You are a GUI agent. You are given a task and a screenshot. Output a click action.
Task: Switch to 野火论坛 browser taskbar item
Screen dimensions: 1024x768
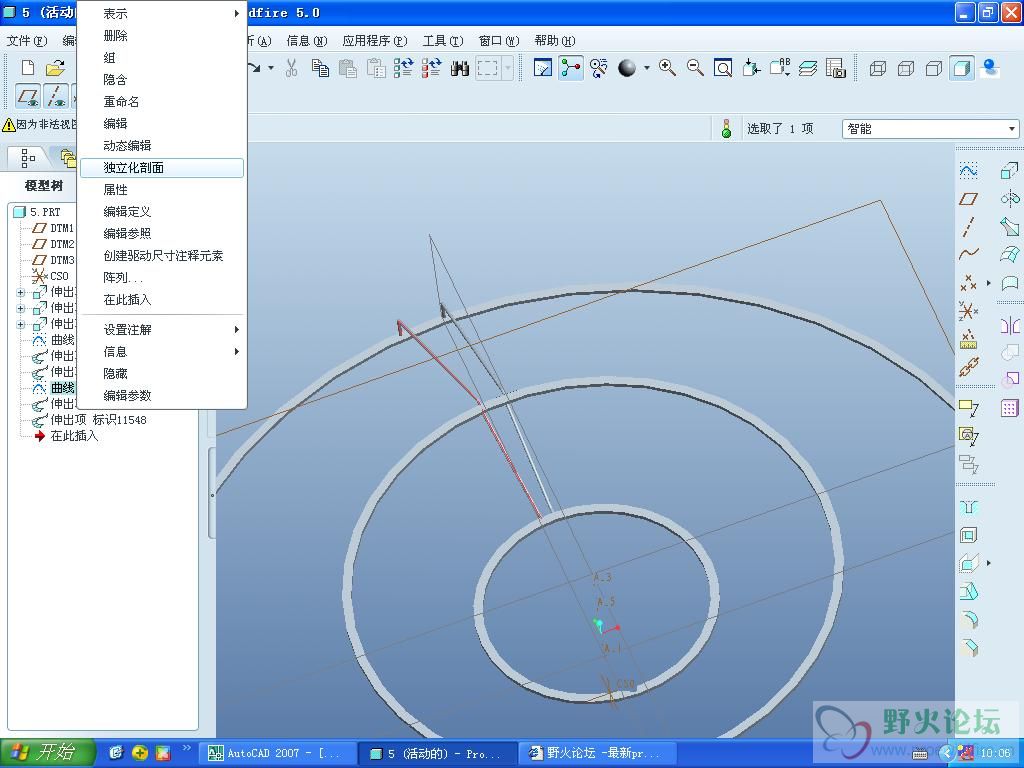tap(598, 753)
